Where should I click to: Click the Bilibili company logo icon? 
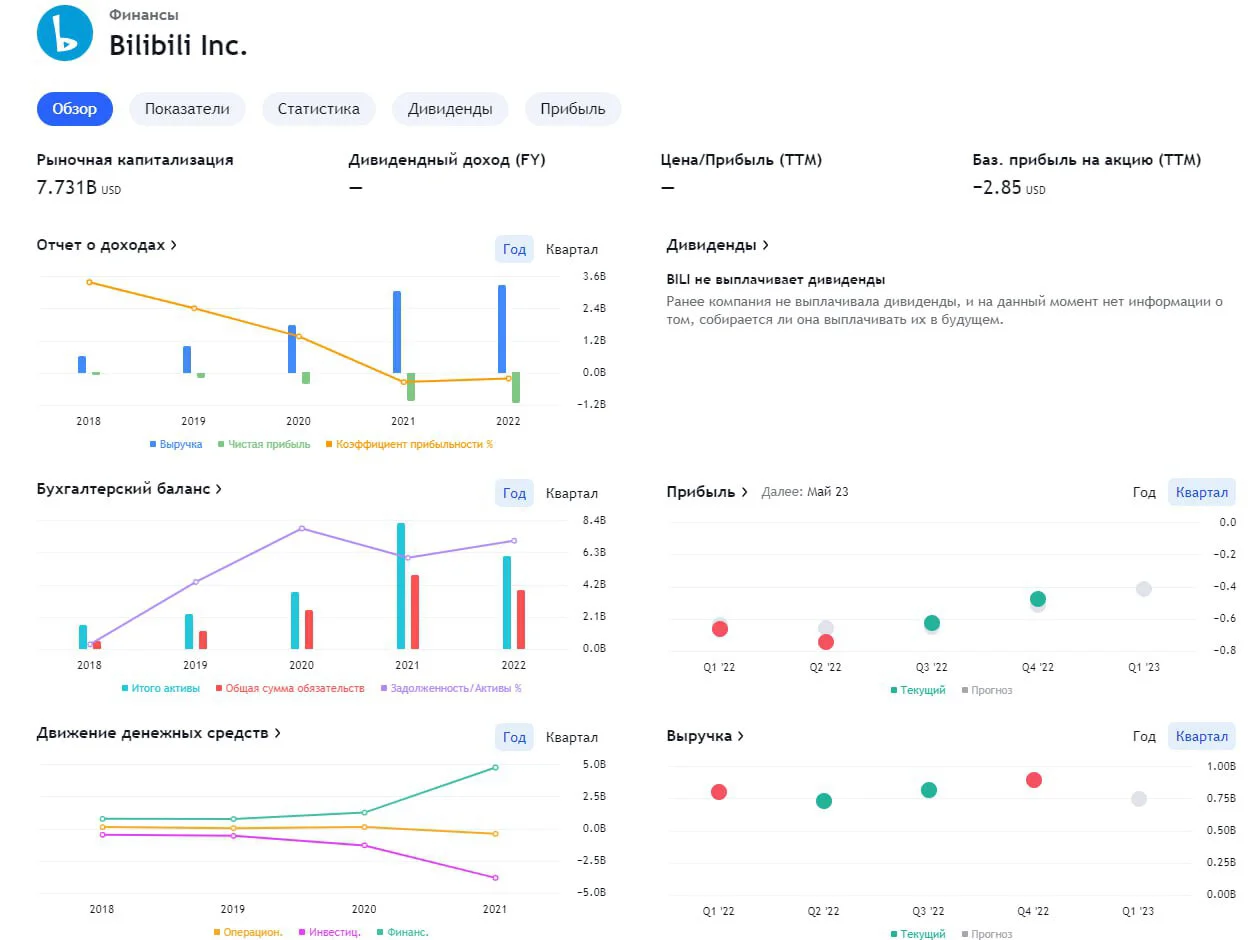click(x=65, y=33)
